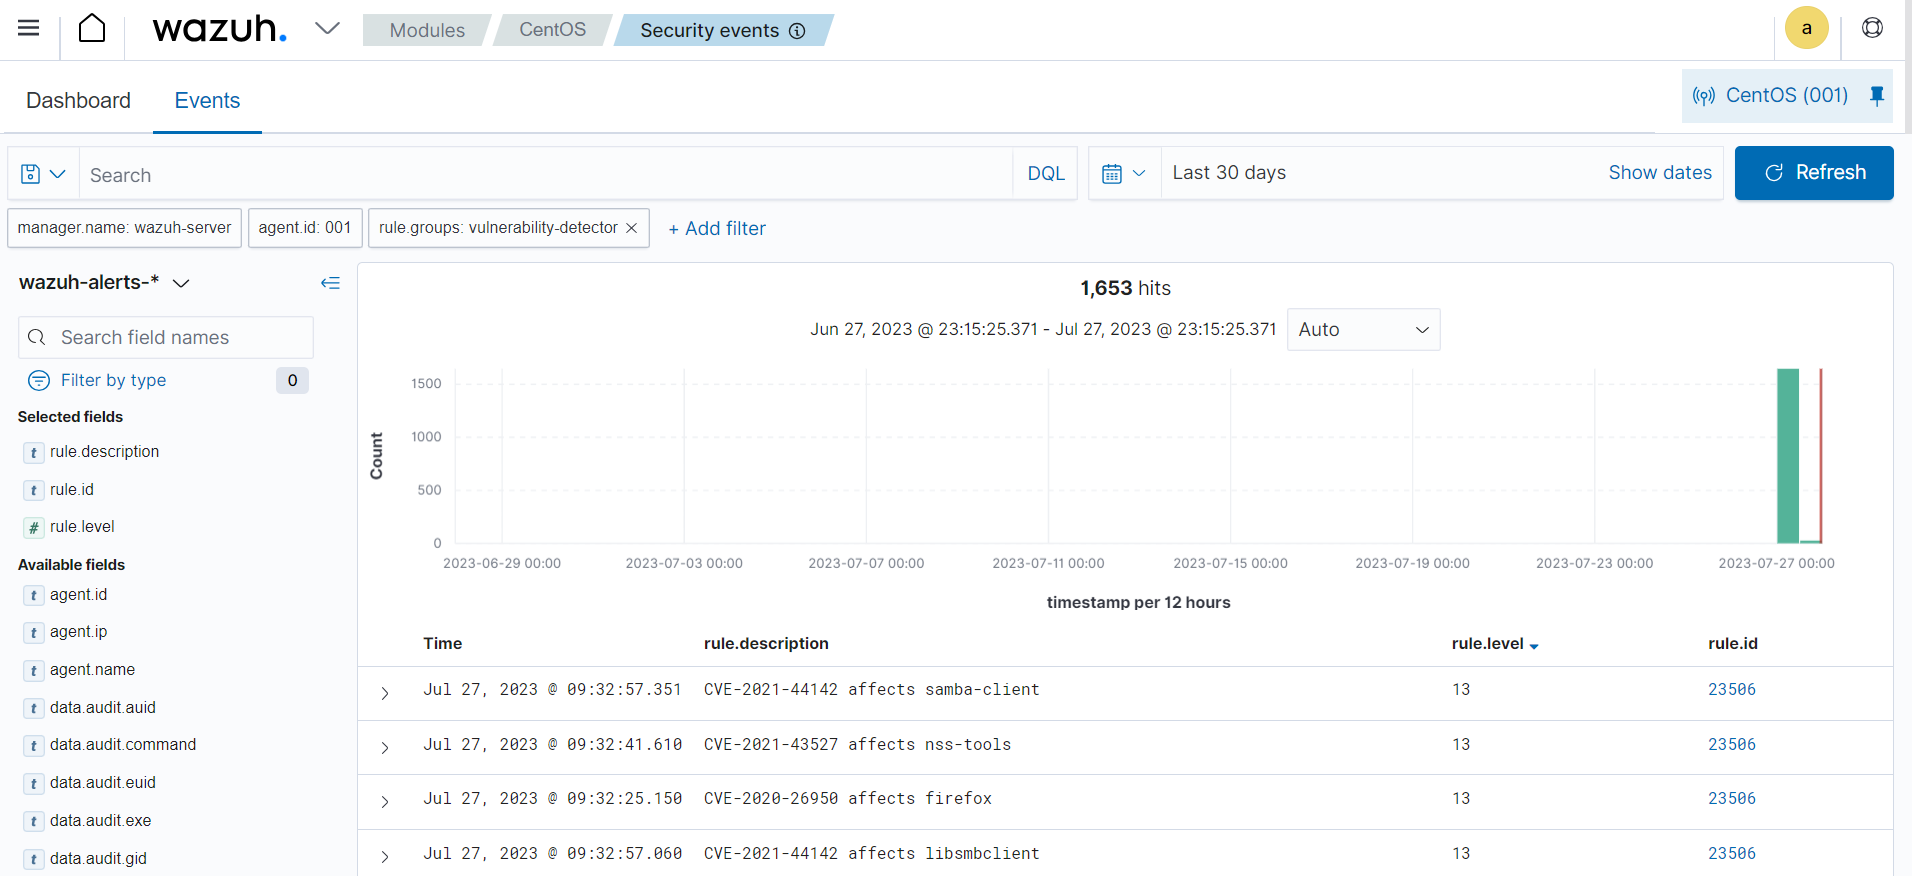Expand the libsmbclient event row
Screen dimensions: 1912x876
[x=385, y=857]
